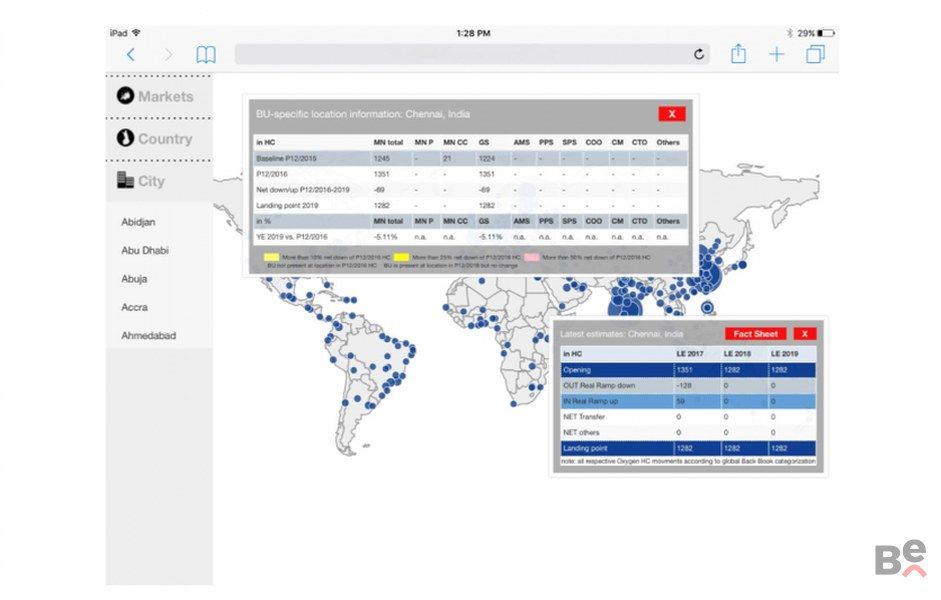Open the Fact Sheet for Chennai

755,334
